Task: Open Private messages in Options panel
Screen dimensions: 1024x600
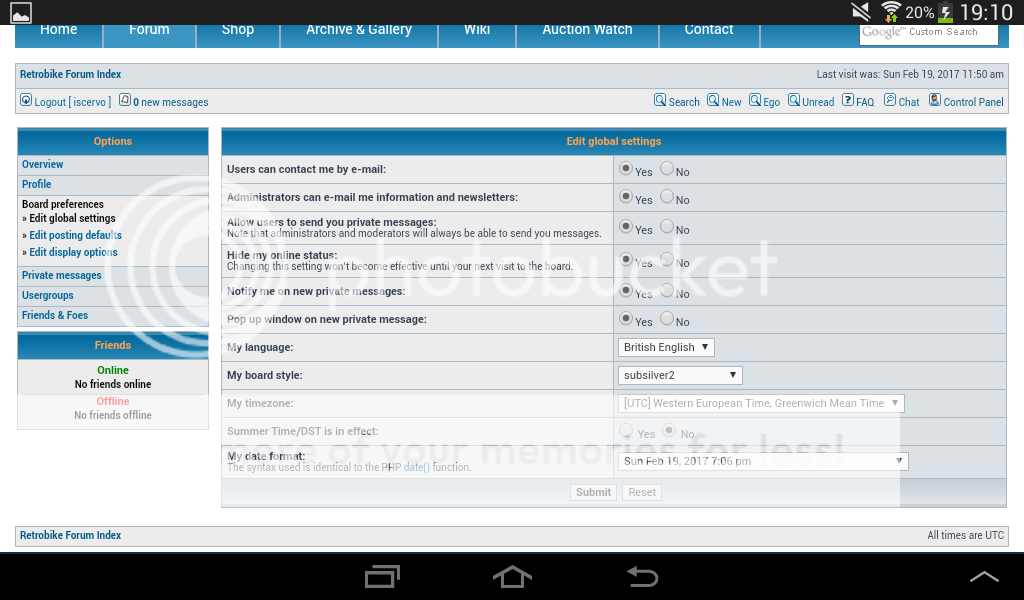Action: [61, 276]
